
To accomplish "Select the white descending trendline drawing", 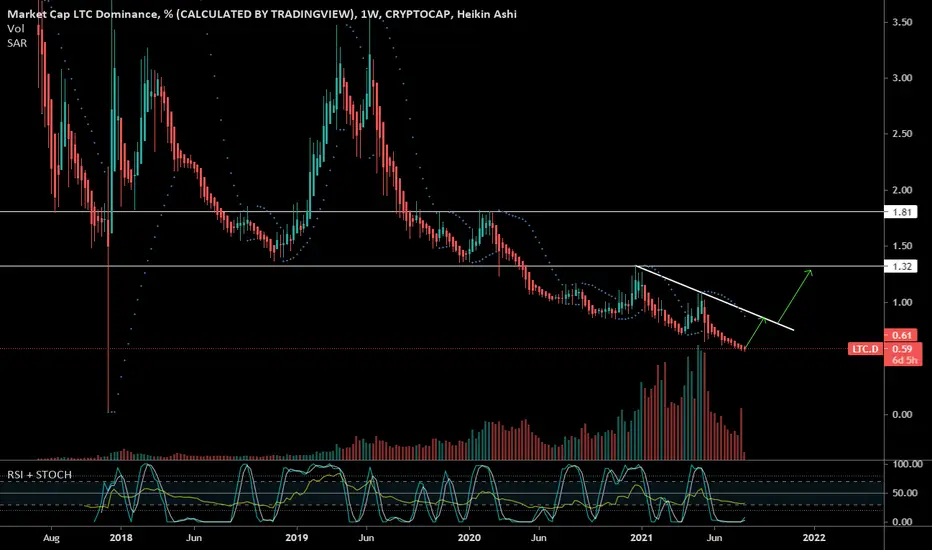I will [715, 298].
